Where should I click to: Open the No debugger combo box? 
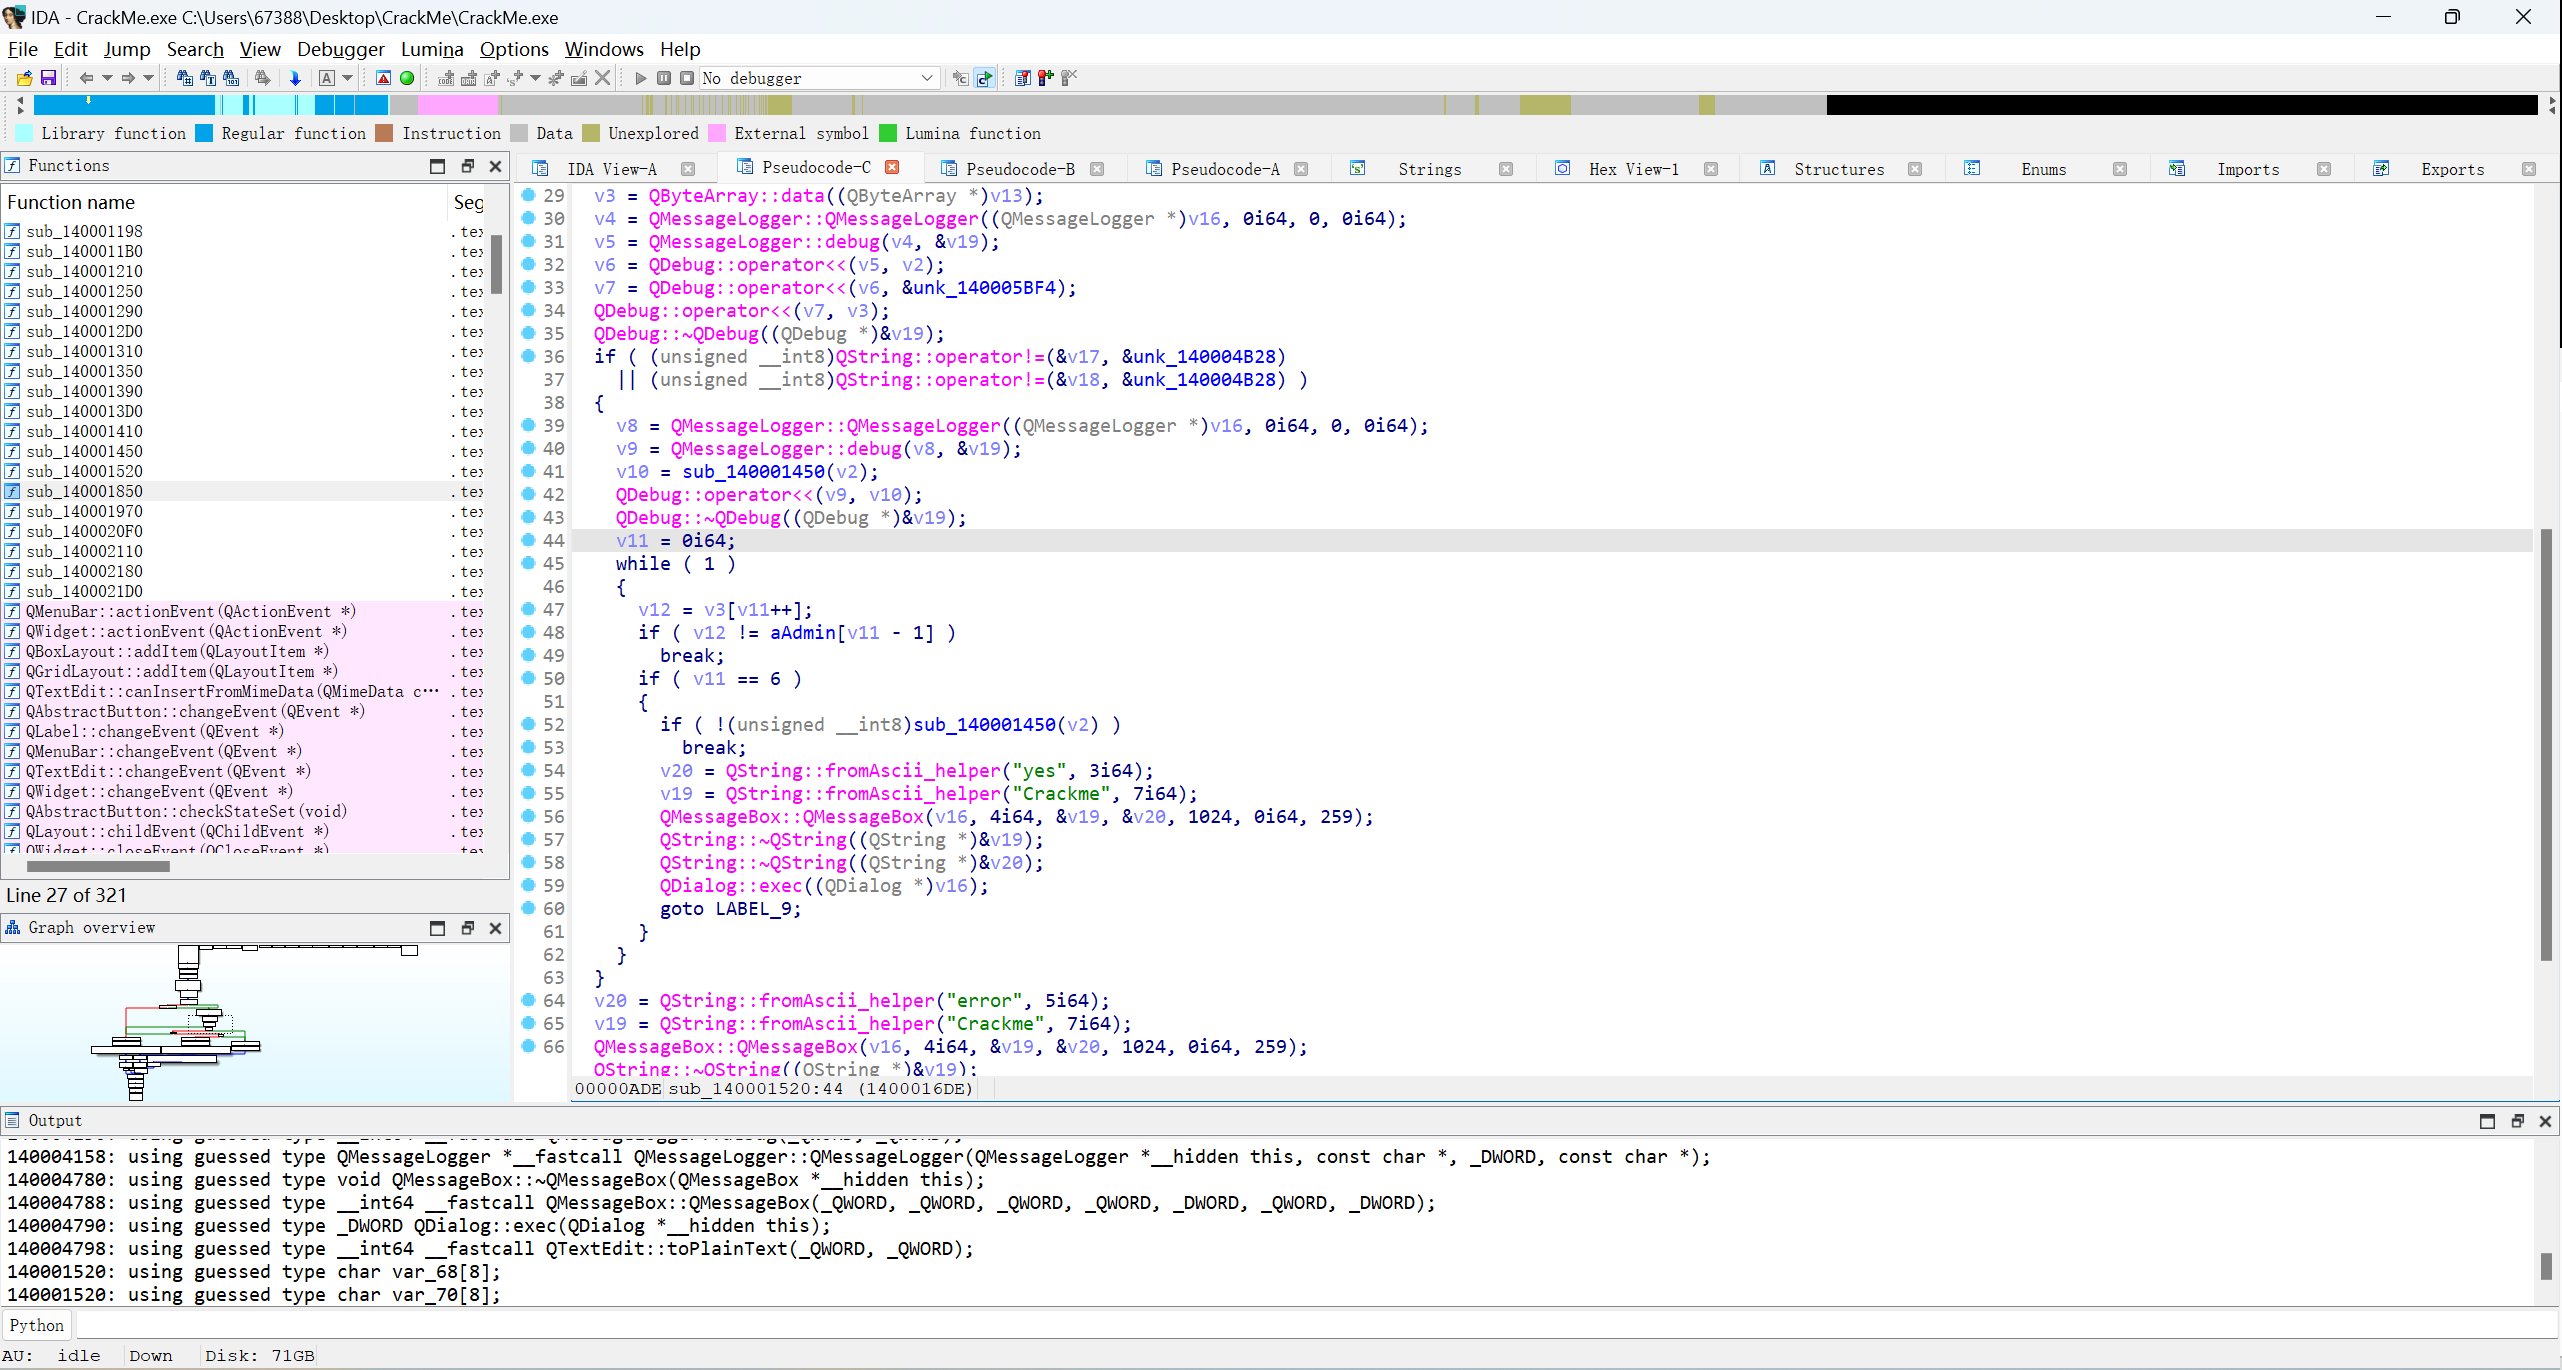pos(819,78)
